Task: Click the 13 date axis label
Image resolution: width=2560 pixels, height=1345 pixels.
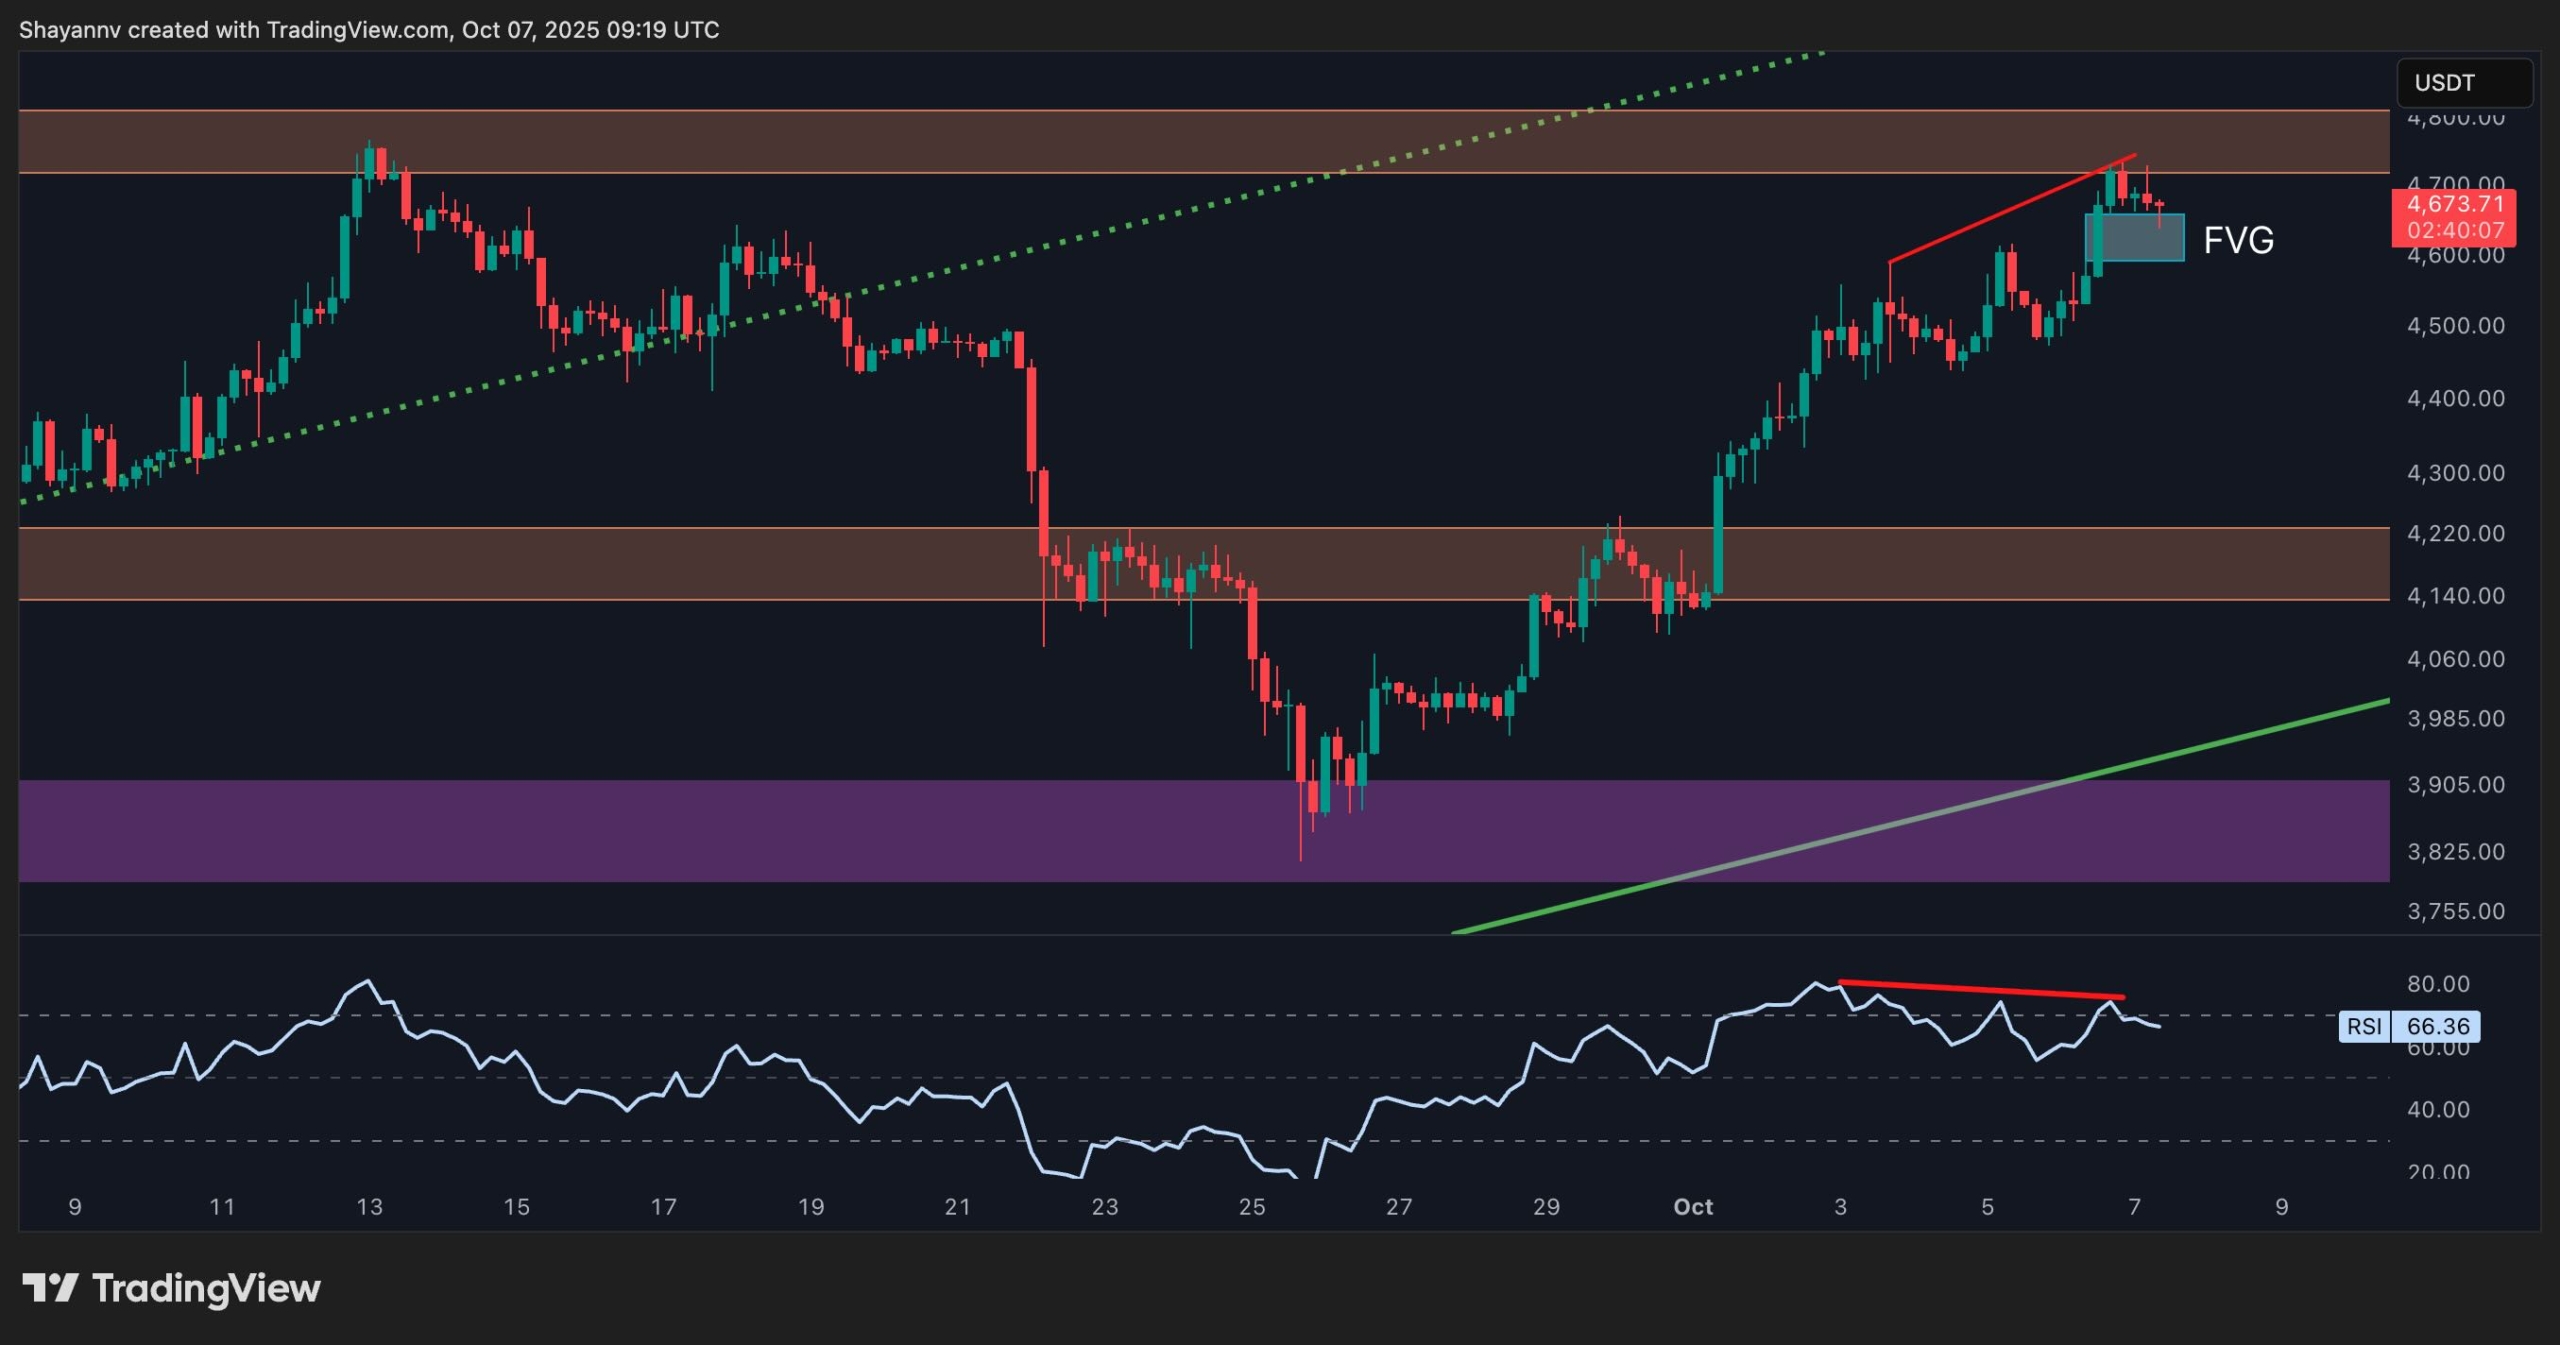Action: click(369, 1207)
